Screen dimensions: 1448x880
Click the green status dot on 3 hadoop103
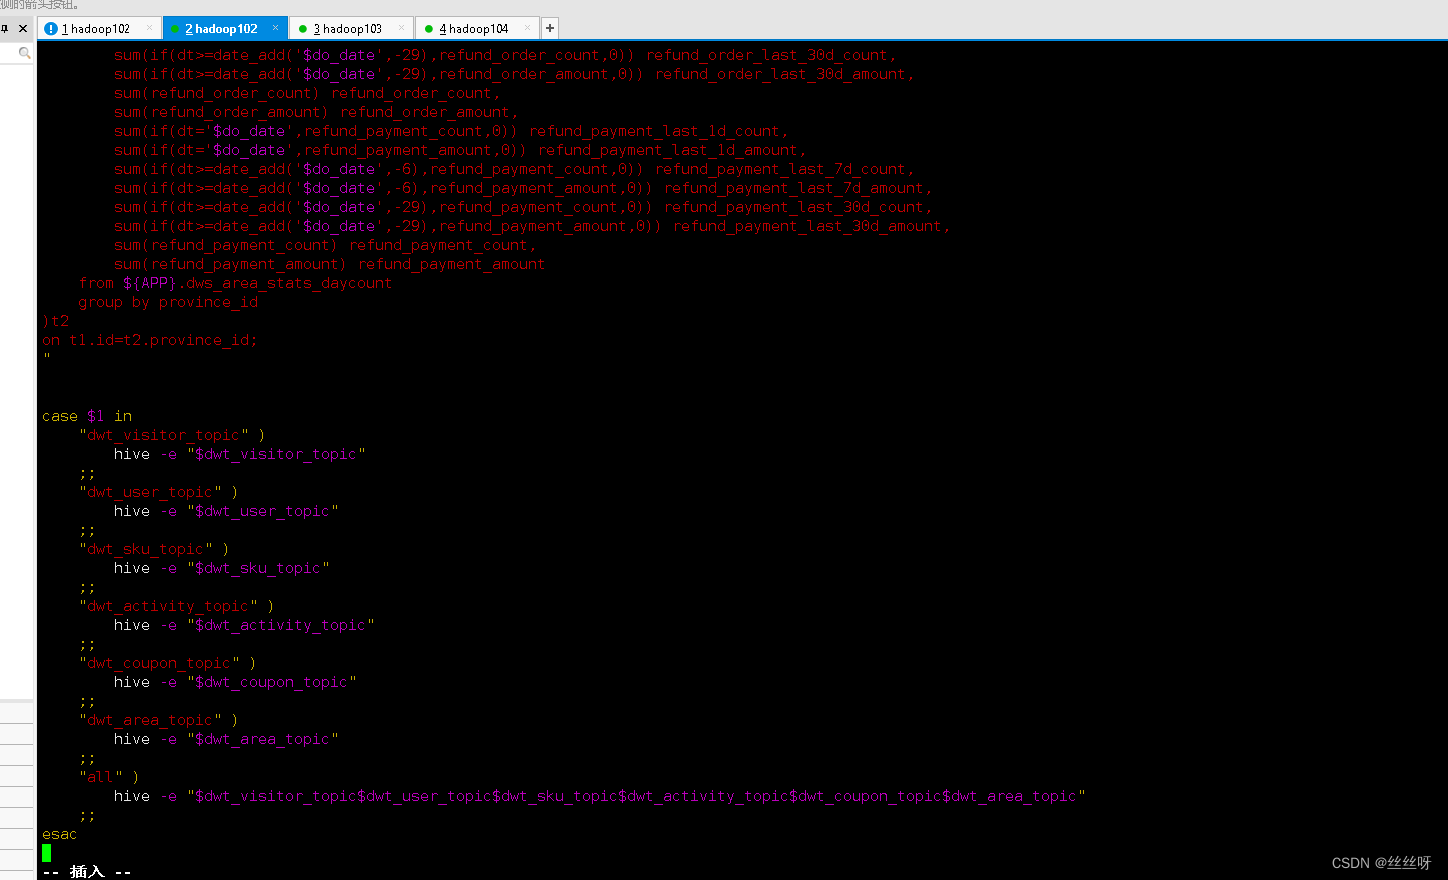[x=303, y=29]
